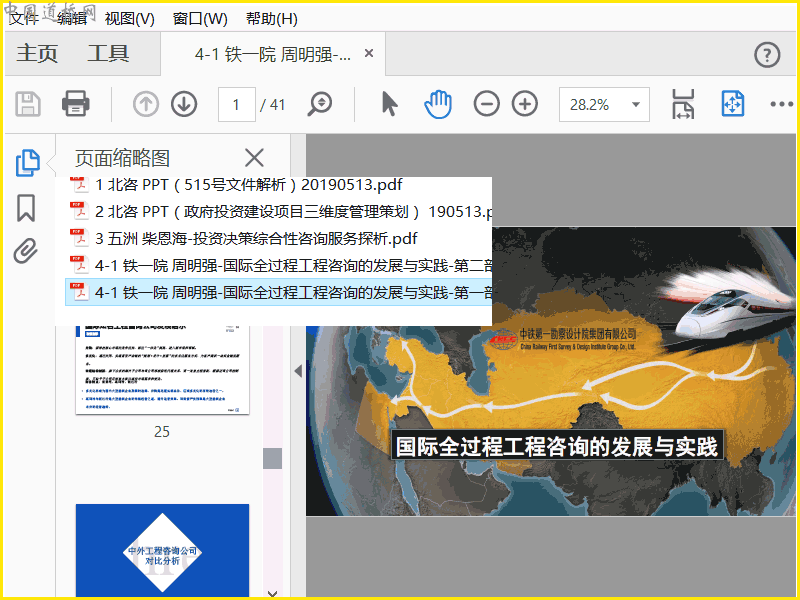Click the save floppy disk icon
The image size is (800, 600).
click(28, 104)
